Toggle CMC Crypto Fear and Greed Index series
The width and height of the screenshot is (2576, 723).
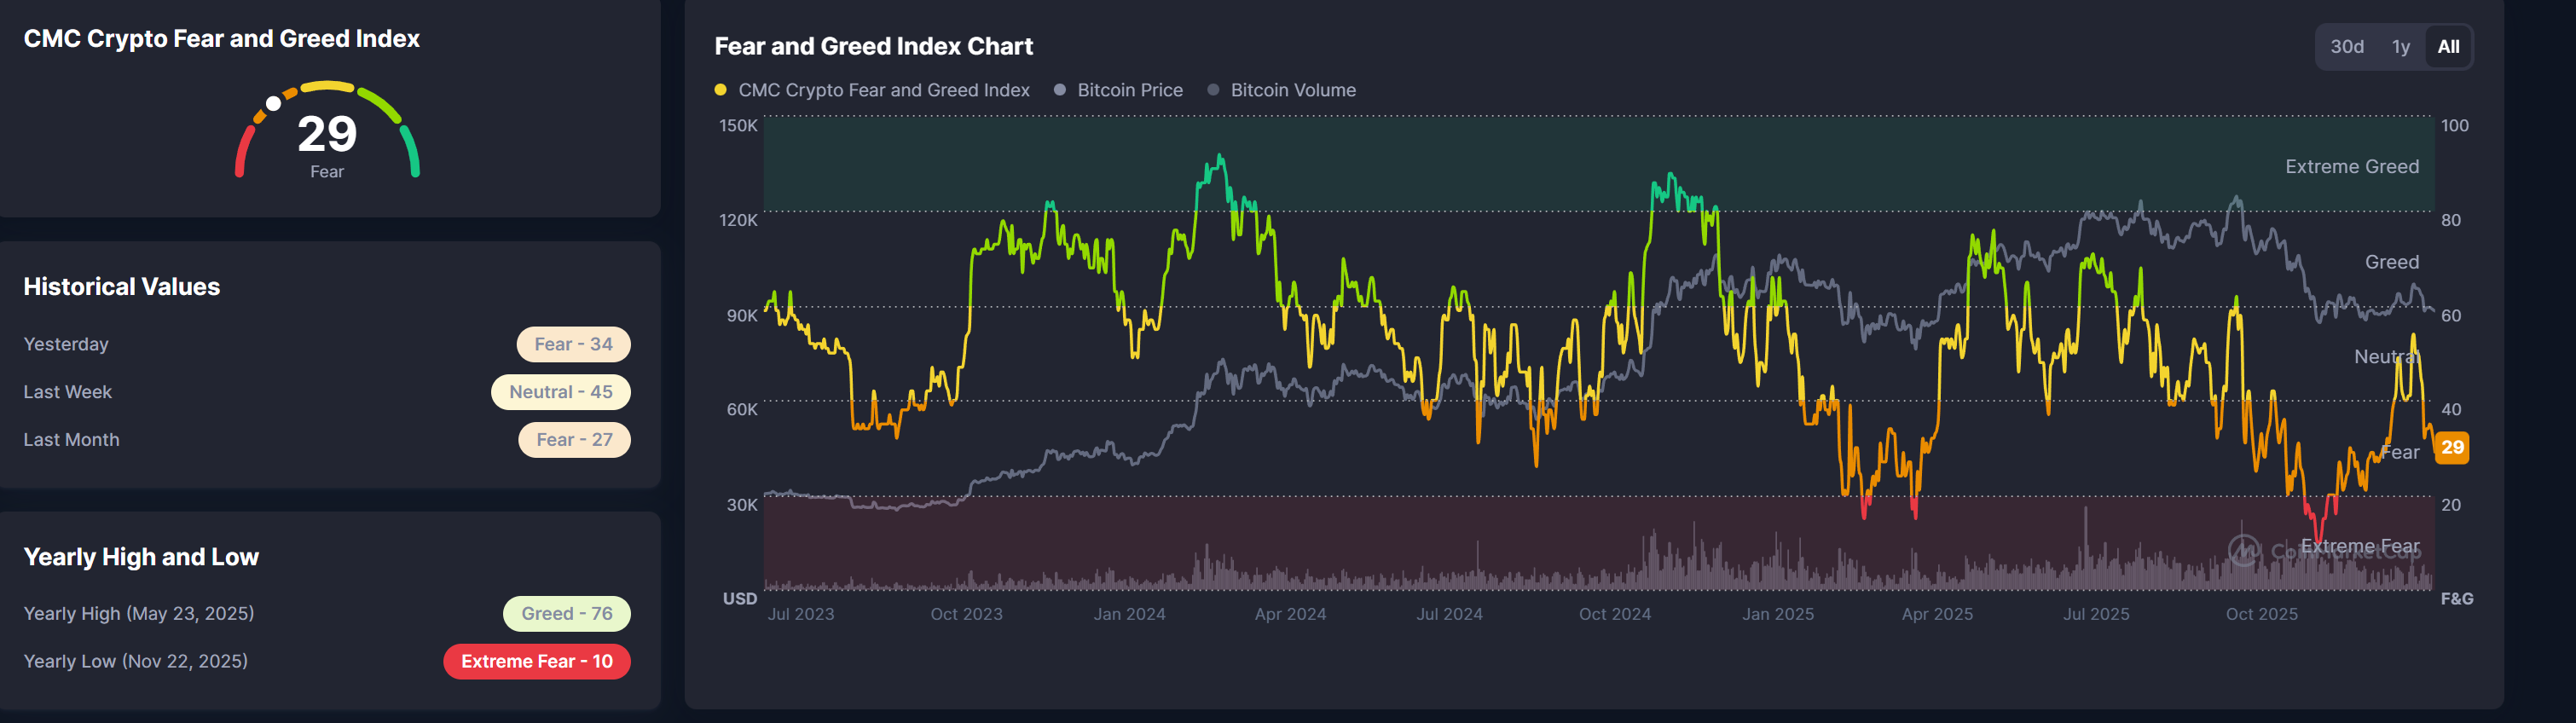click(x=883, y=90)
